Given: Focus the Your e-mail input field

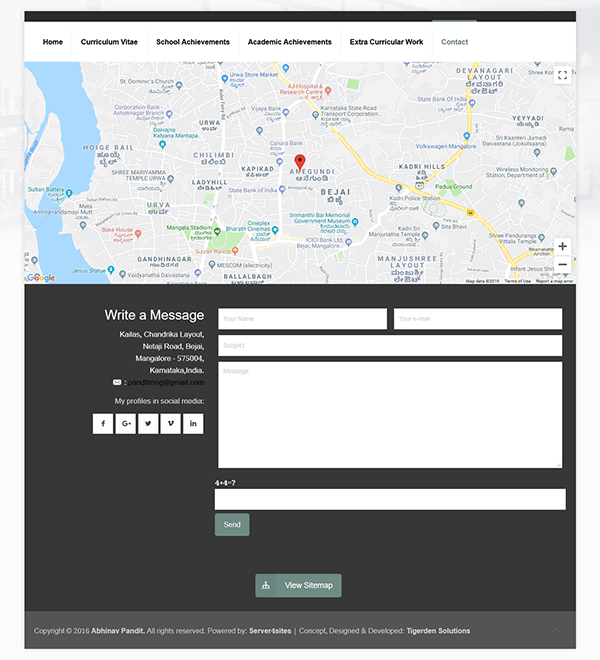Looking at the screenshot, I should click(x=478, y=319).
